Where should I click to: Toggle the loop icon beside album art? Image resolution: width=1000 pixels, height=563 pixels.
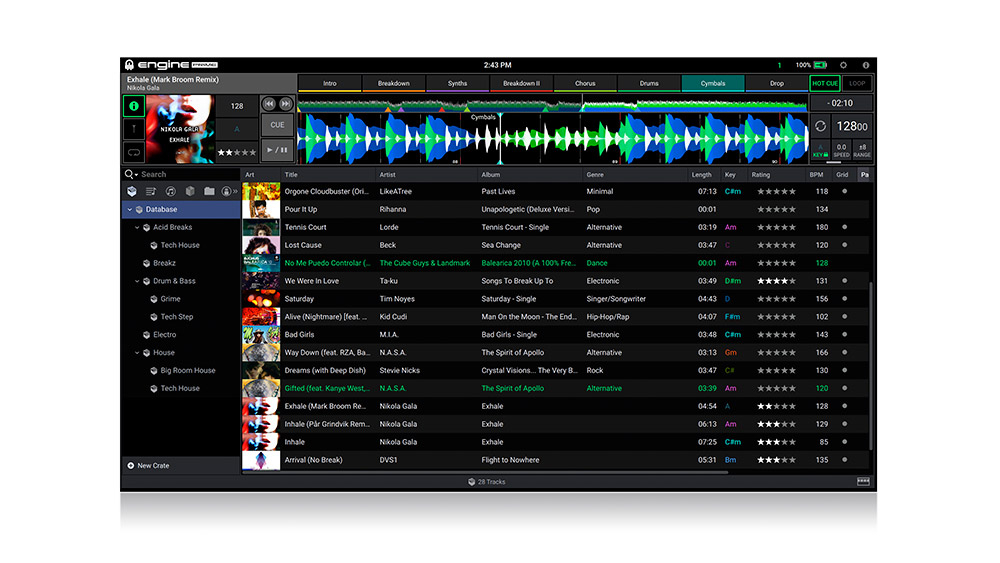134,152
